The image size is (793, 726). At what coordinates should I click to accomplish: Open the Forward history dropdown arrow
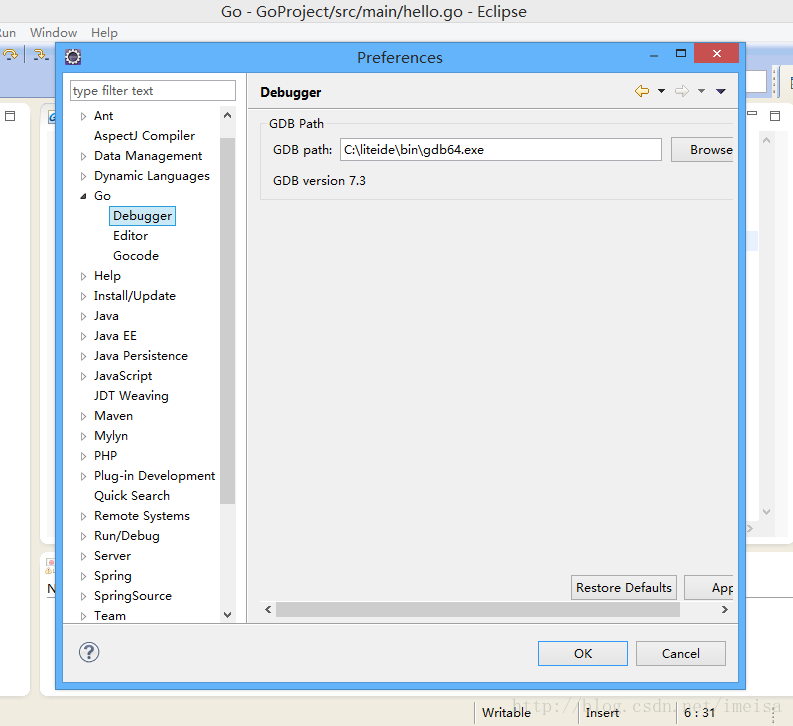[701, 91]
